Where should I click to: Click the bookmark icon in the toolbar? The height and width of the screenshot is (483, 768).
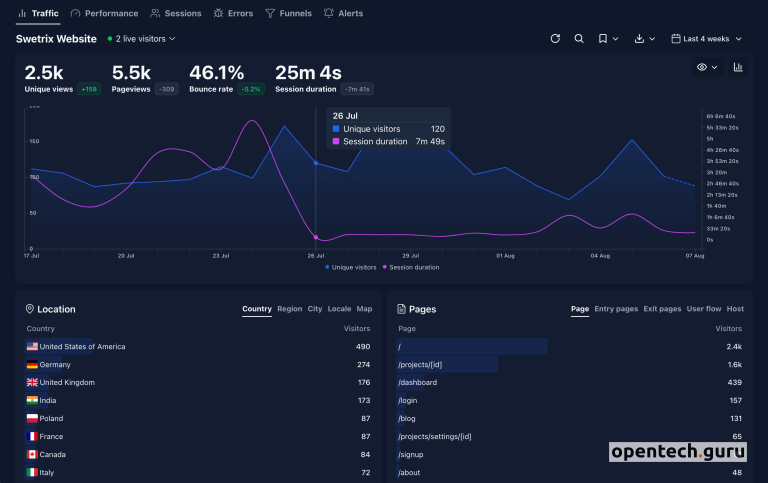603,39
